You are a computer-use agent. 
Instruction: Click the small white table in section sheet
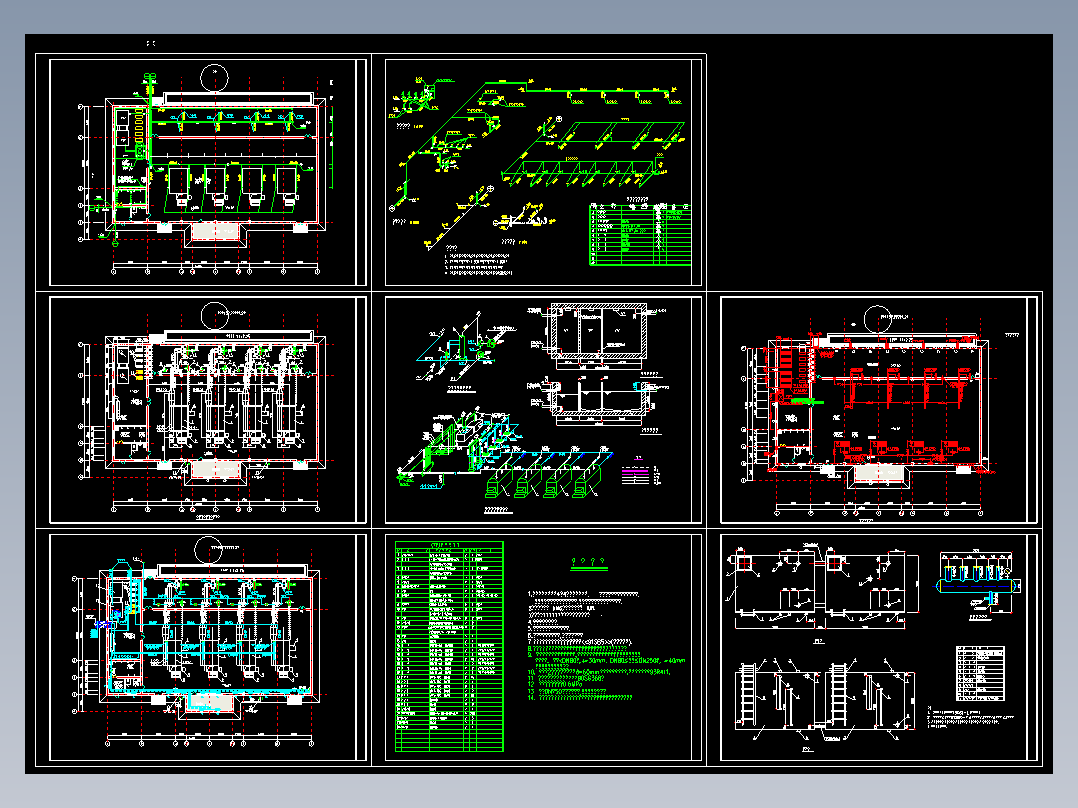tap(980, 673)
